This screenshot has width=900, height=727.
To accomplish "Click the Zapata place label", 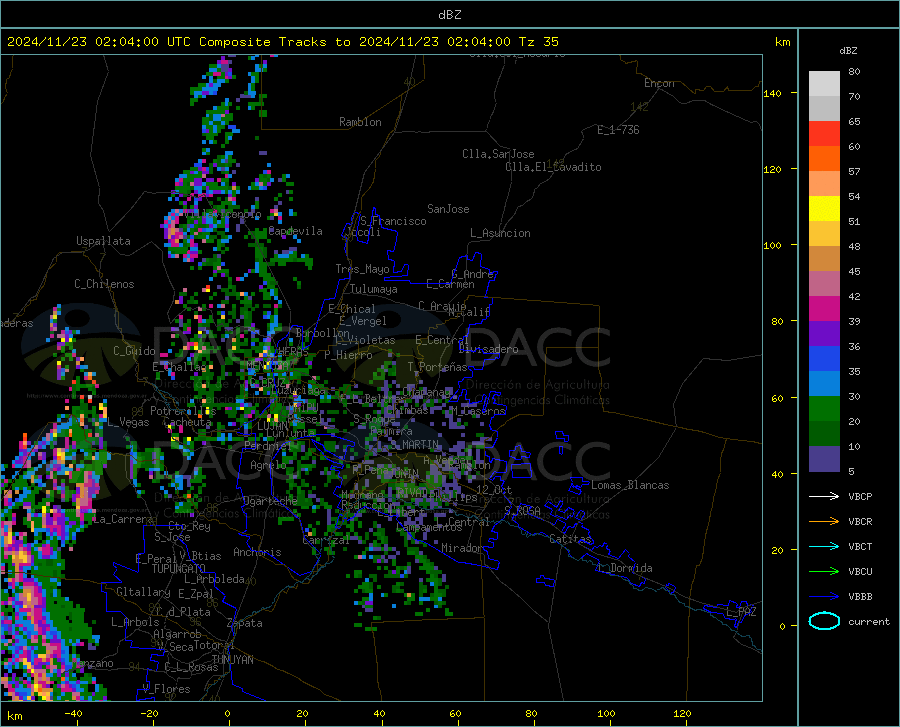I will 245,623.
